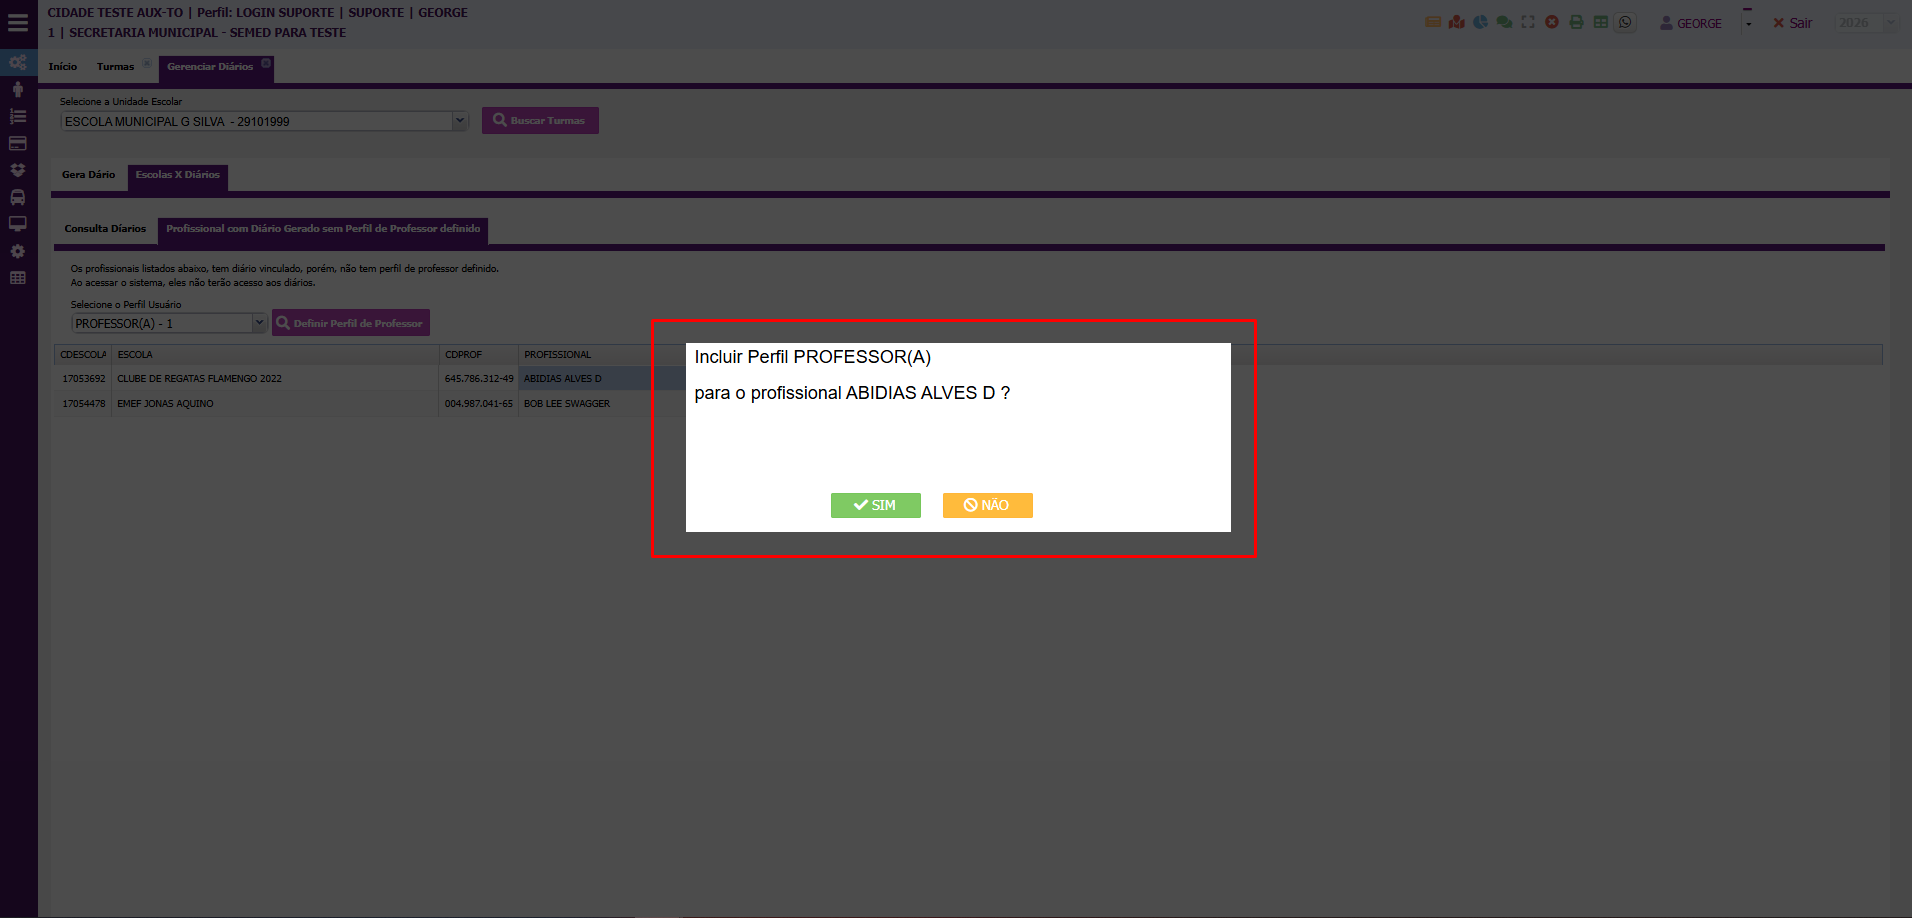Switch to the Turmas tab

click(115, 67)
